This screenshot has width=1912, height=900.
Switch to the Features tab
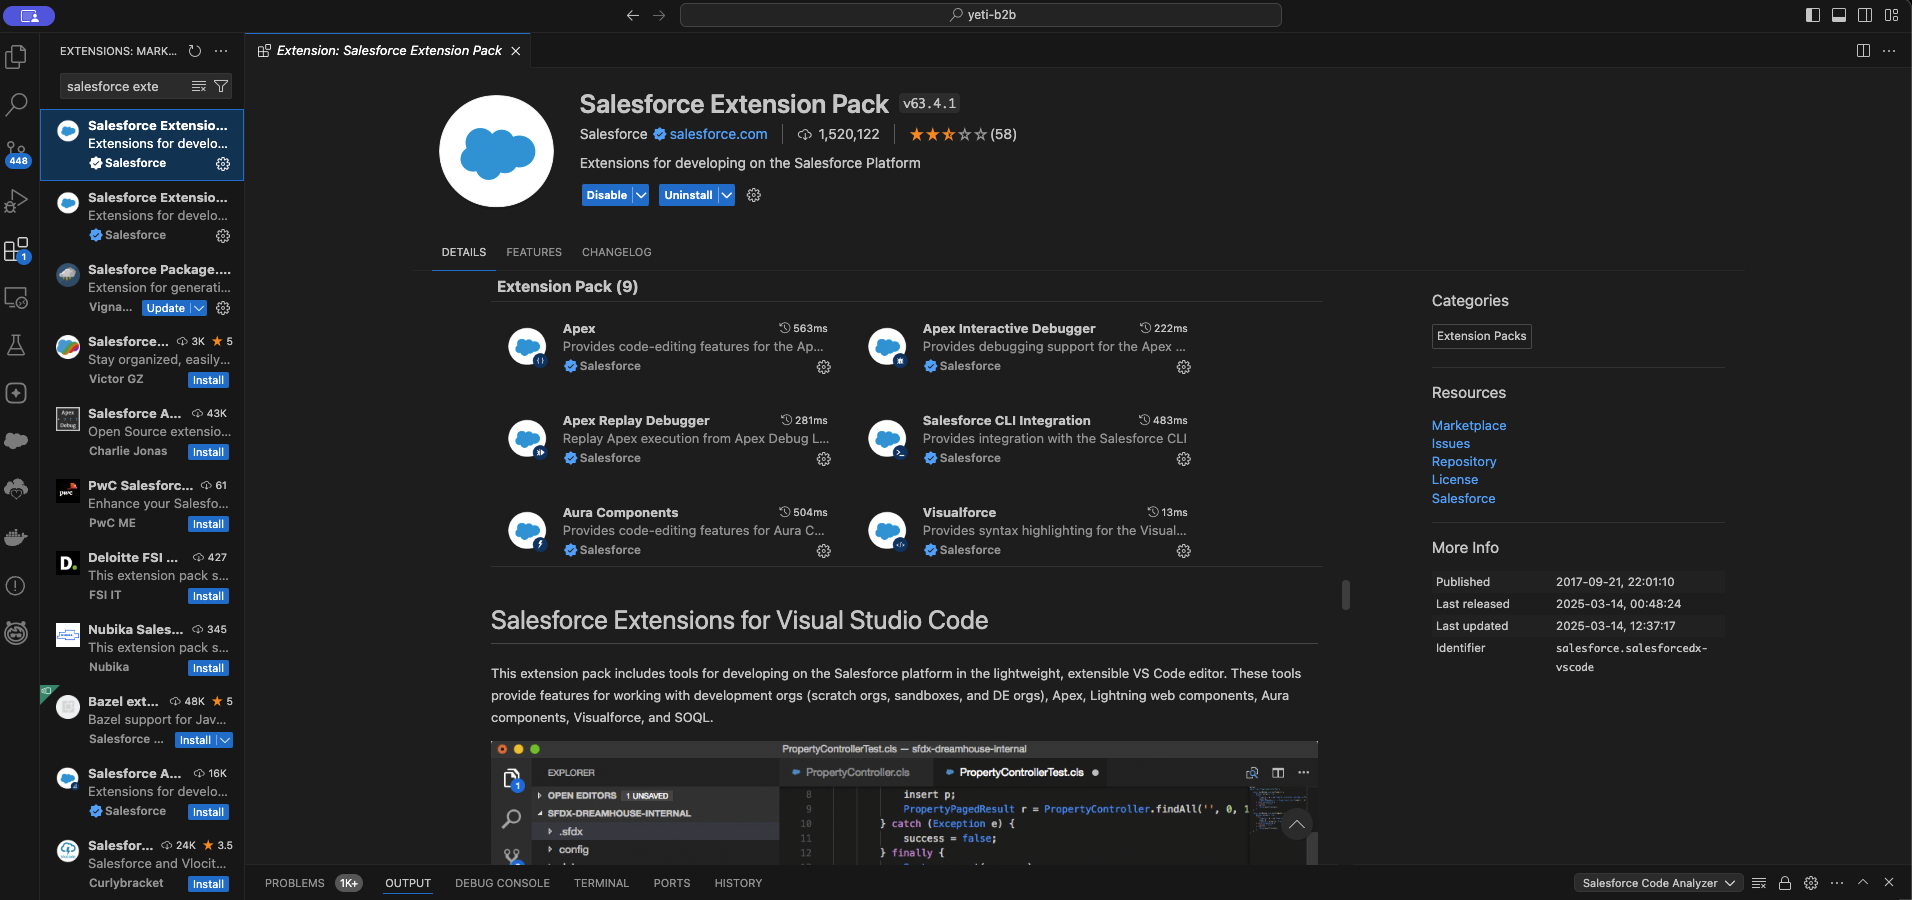pos(534,252)
